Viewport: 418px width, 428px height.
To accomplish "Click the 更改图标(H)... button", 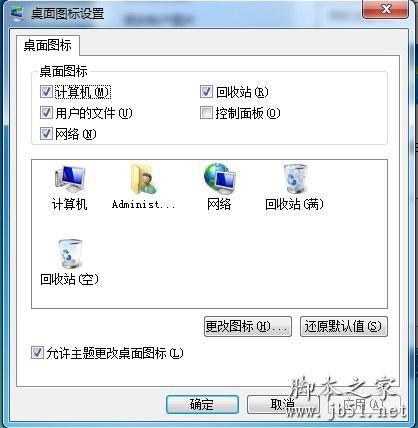I will (248, 326).
